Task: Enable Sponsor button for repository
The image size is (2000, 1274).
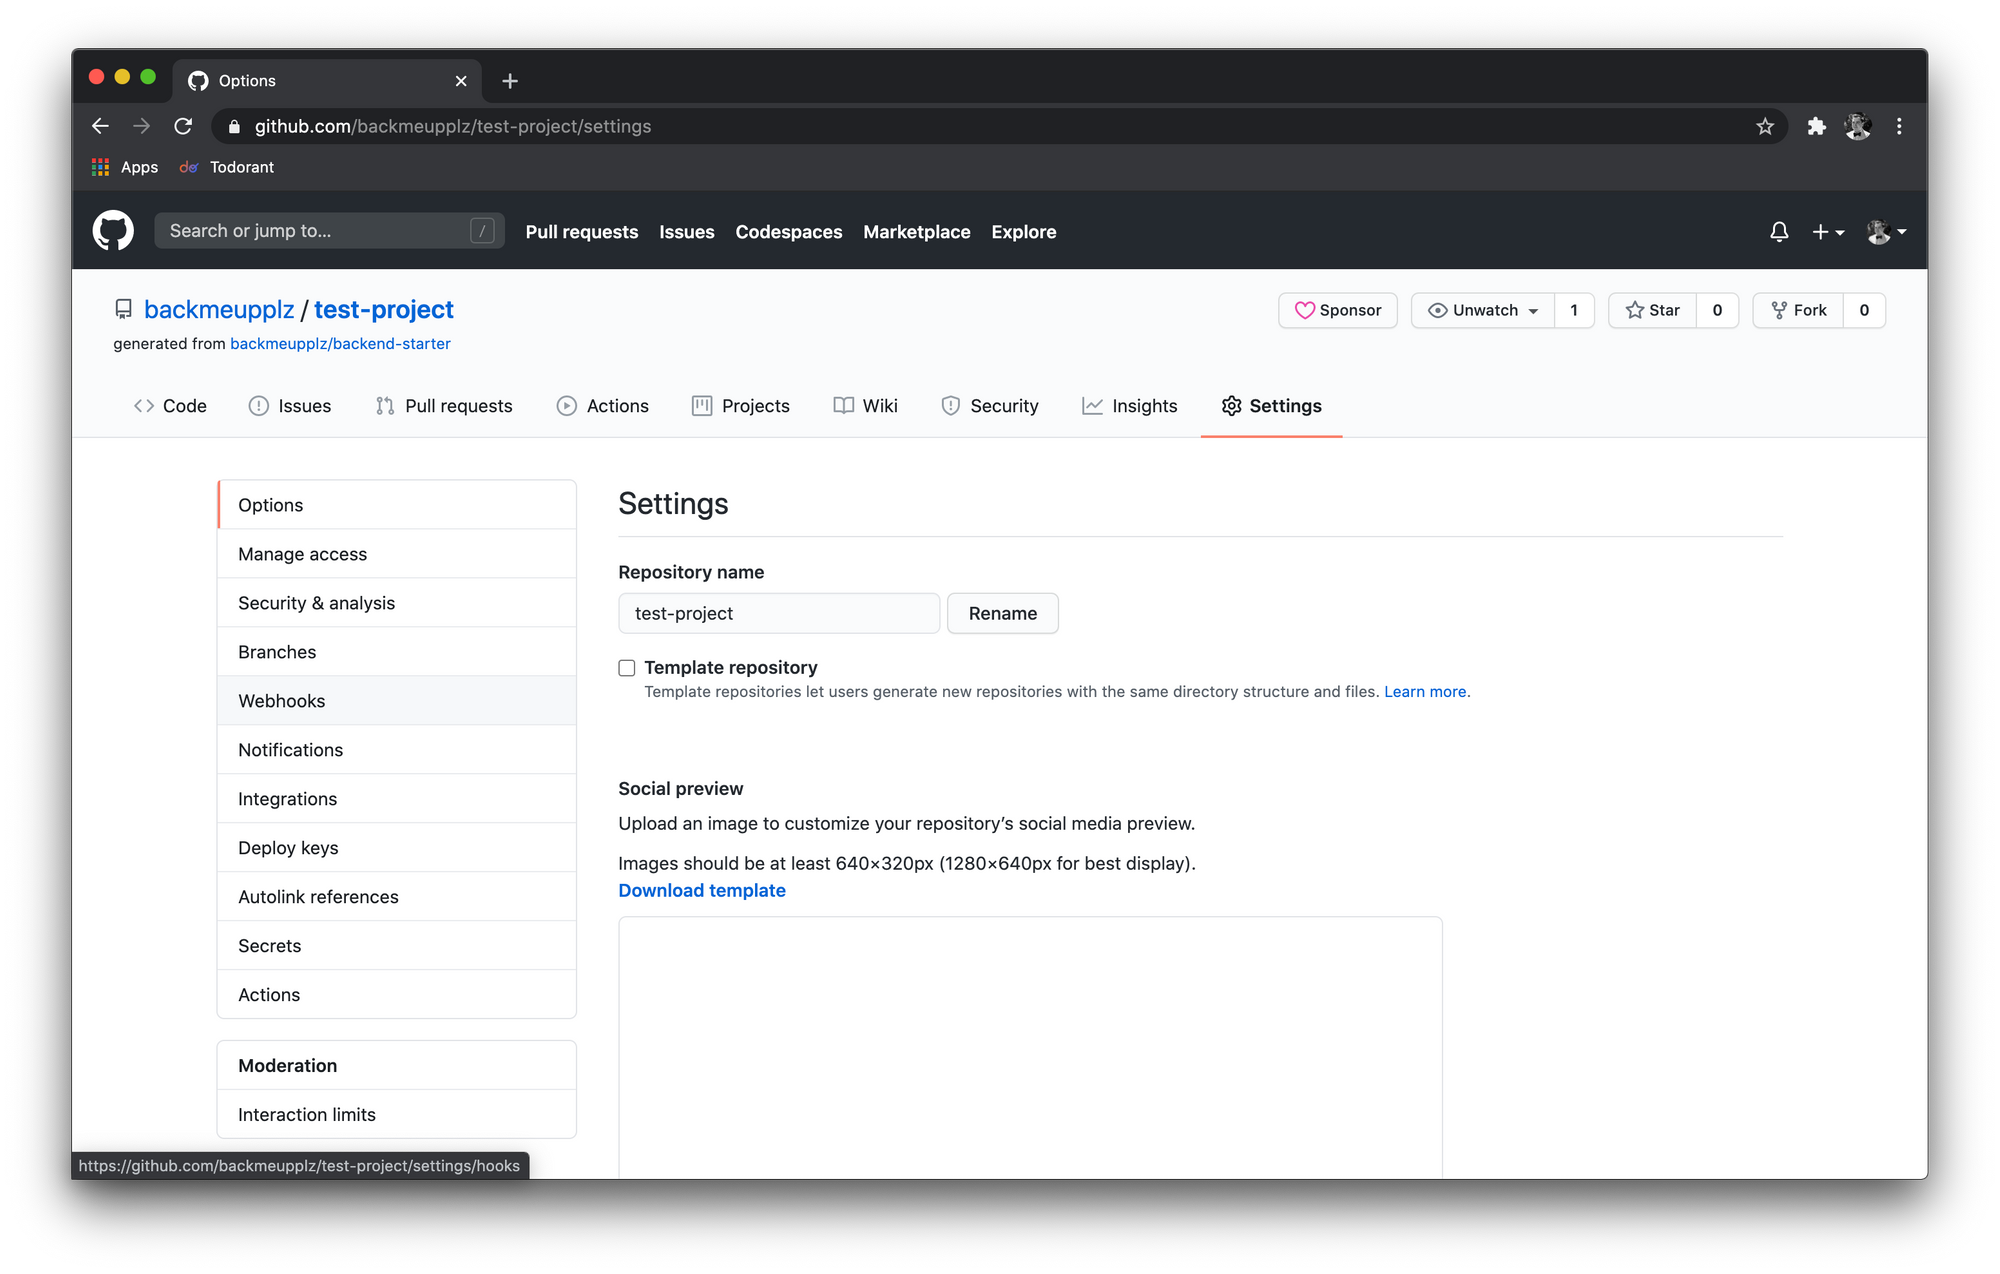Action: 1337,308
